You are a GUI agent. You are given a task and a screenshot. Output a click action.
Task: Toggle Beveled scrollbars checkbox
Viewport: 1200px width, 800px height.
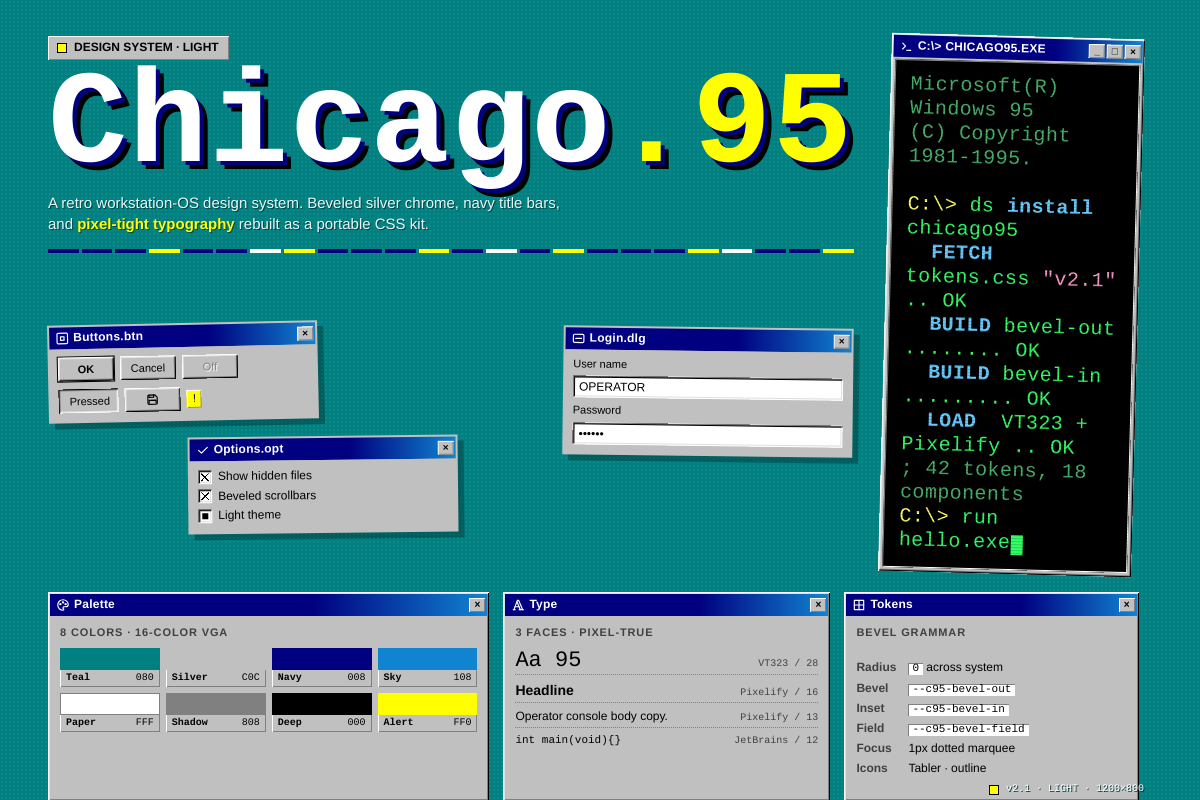click(205, 496)
